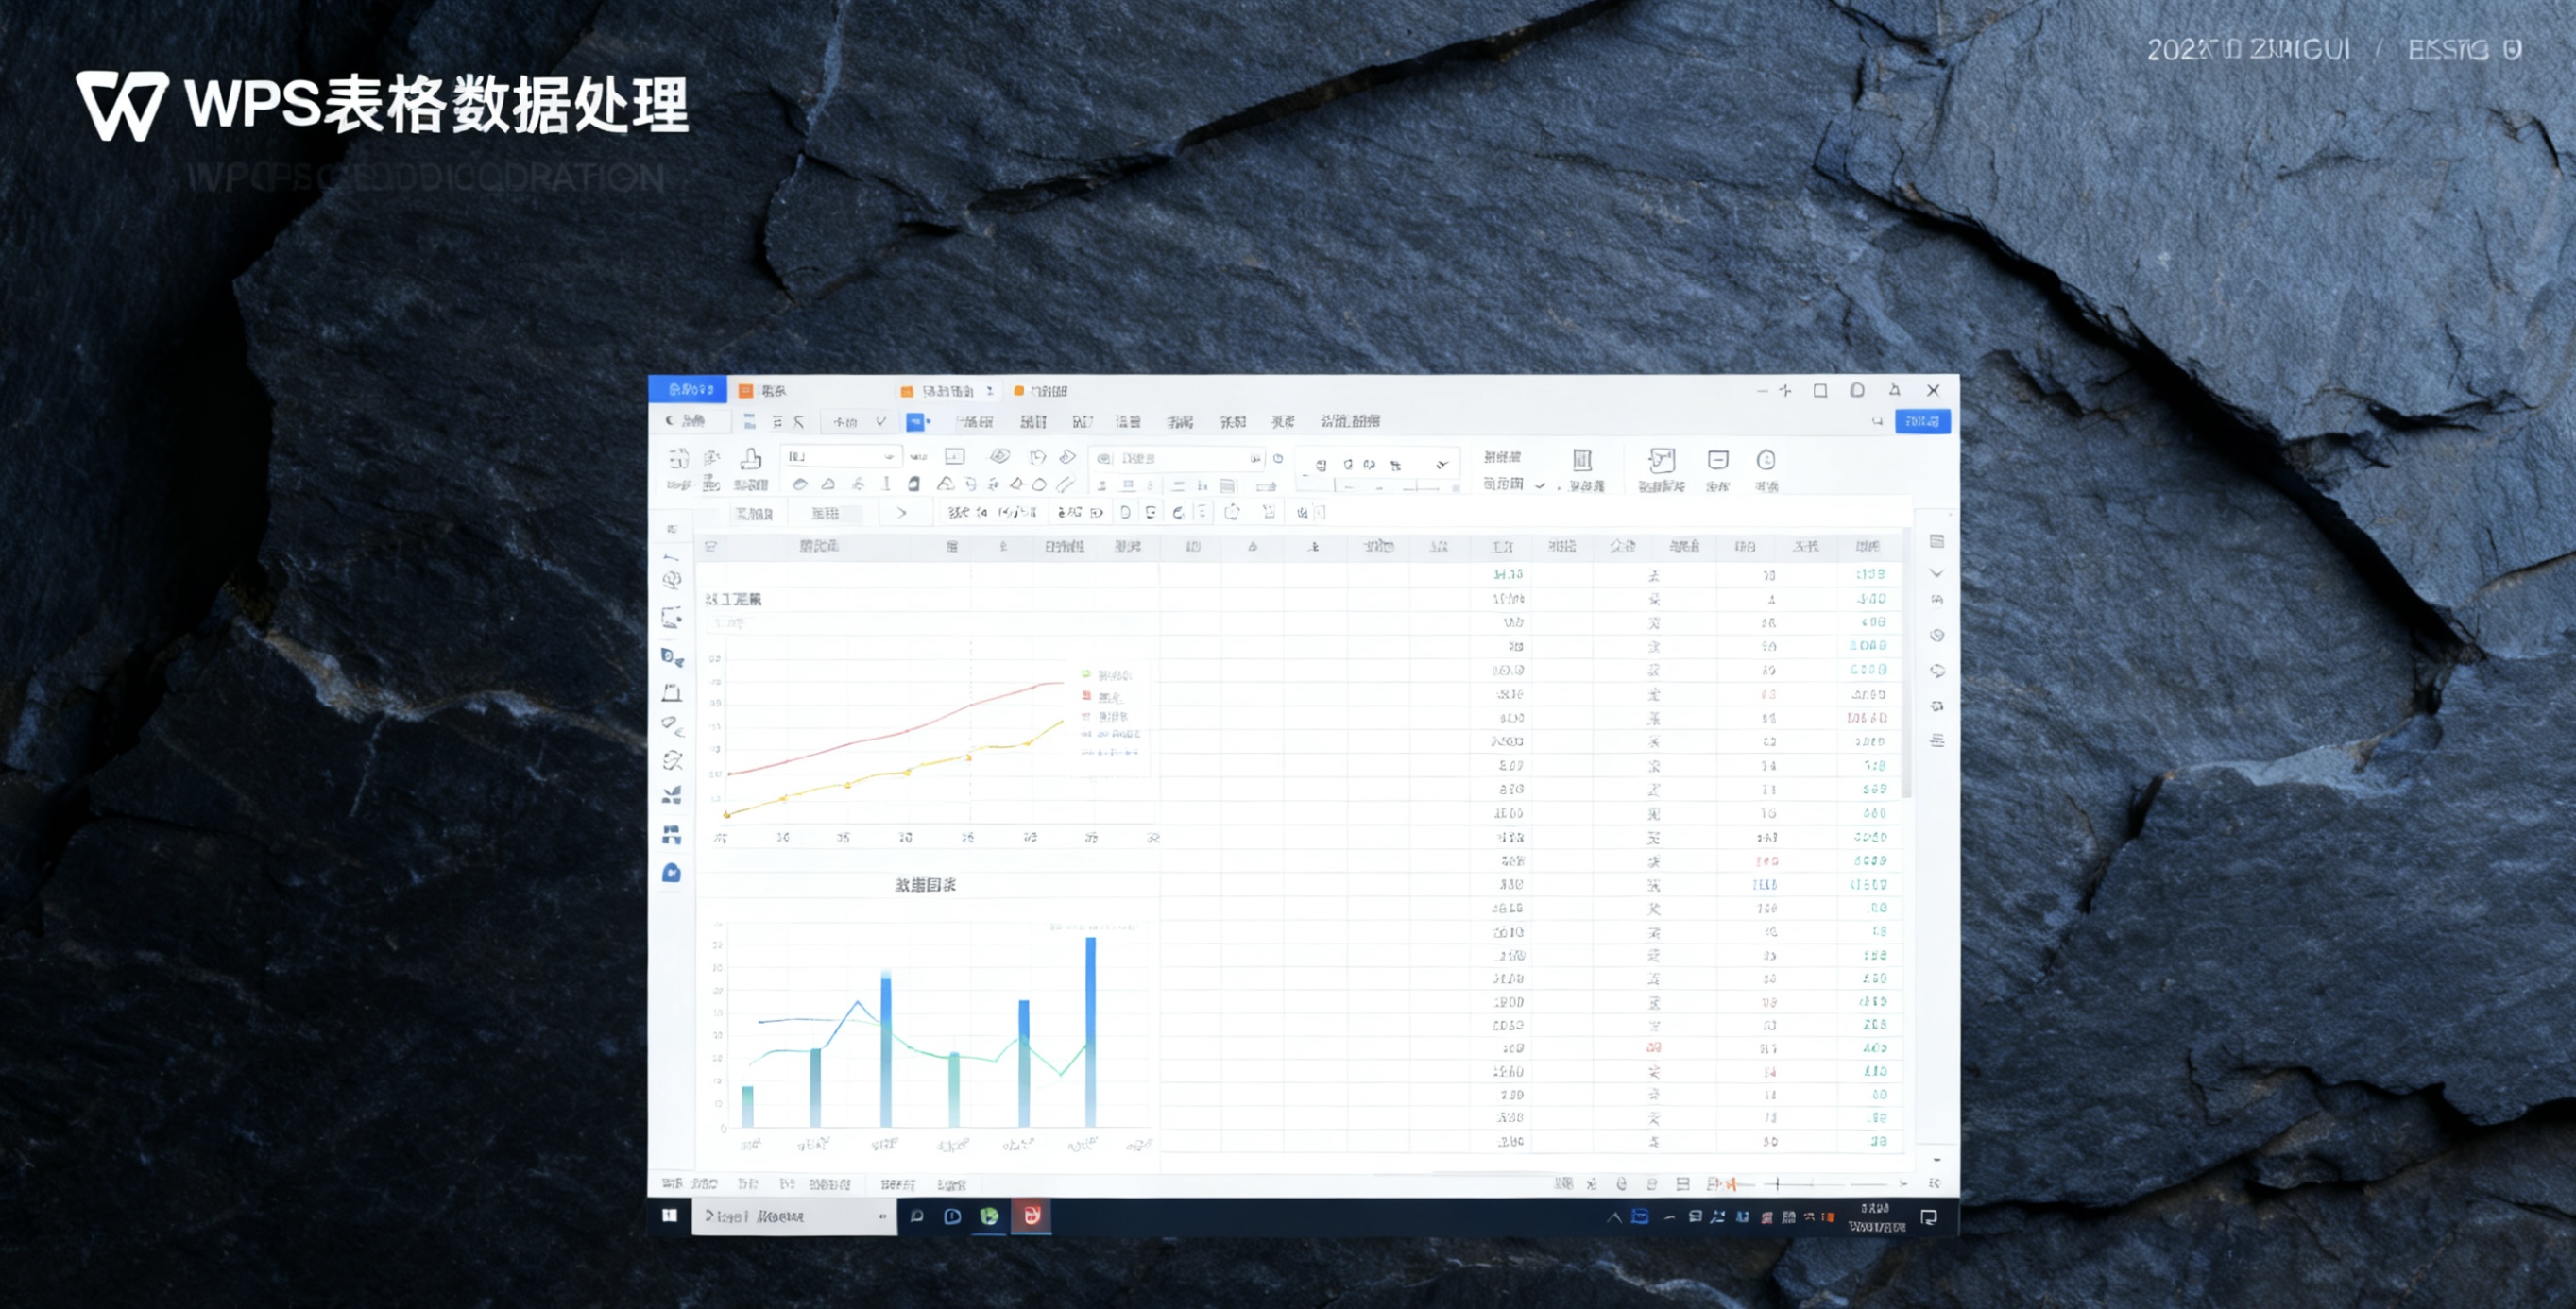Click the taskbar search box
Screen dimensions: 2576x1309
click(793, 1217)
